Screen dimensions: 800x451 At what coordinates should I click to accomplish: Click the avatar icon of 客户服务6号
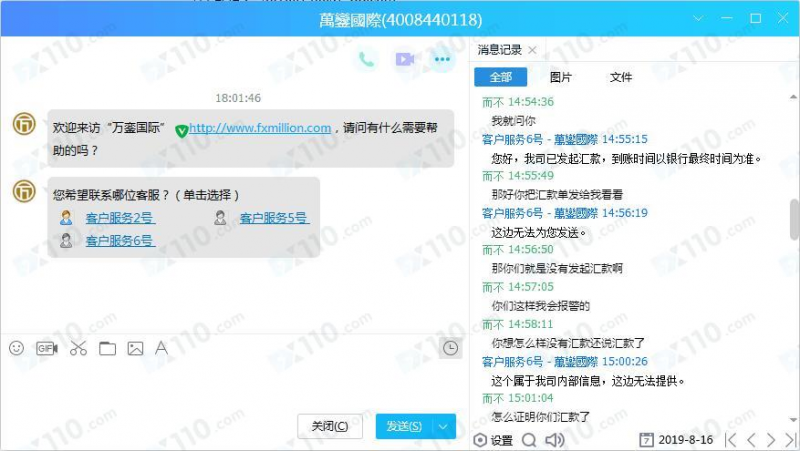(x=66, y=240)
